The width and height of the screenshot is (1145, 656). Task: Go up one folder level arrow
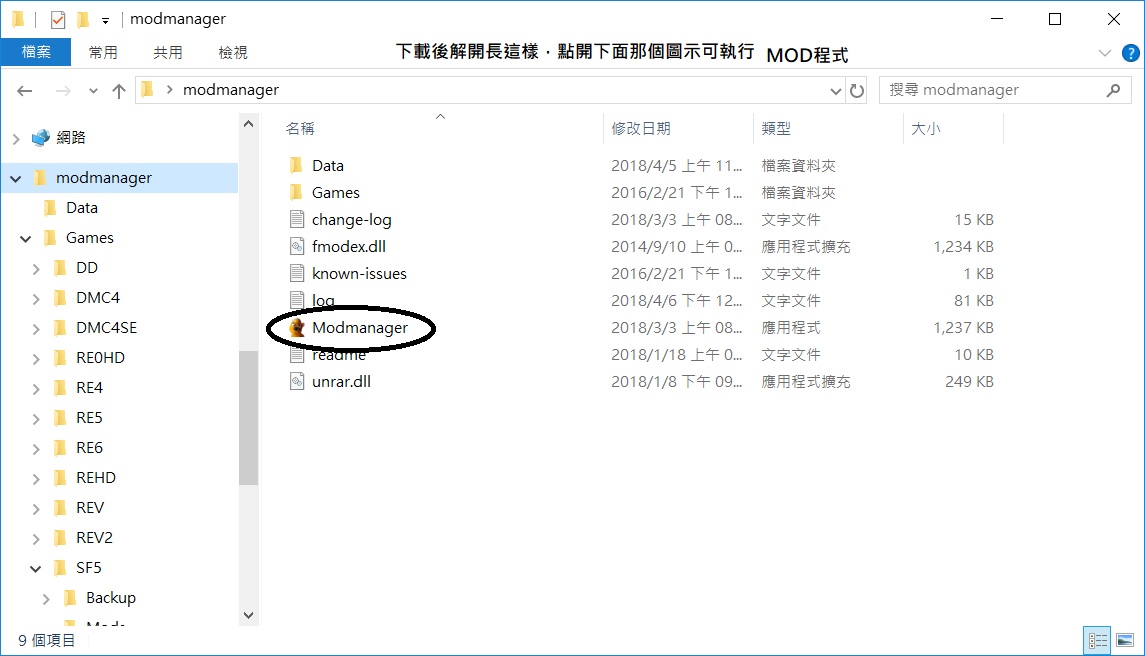pos(119,91)
